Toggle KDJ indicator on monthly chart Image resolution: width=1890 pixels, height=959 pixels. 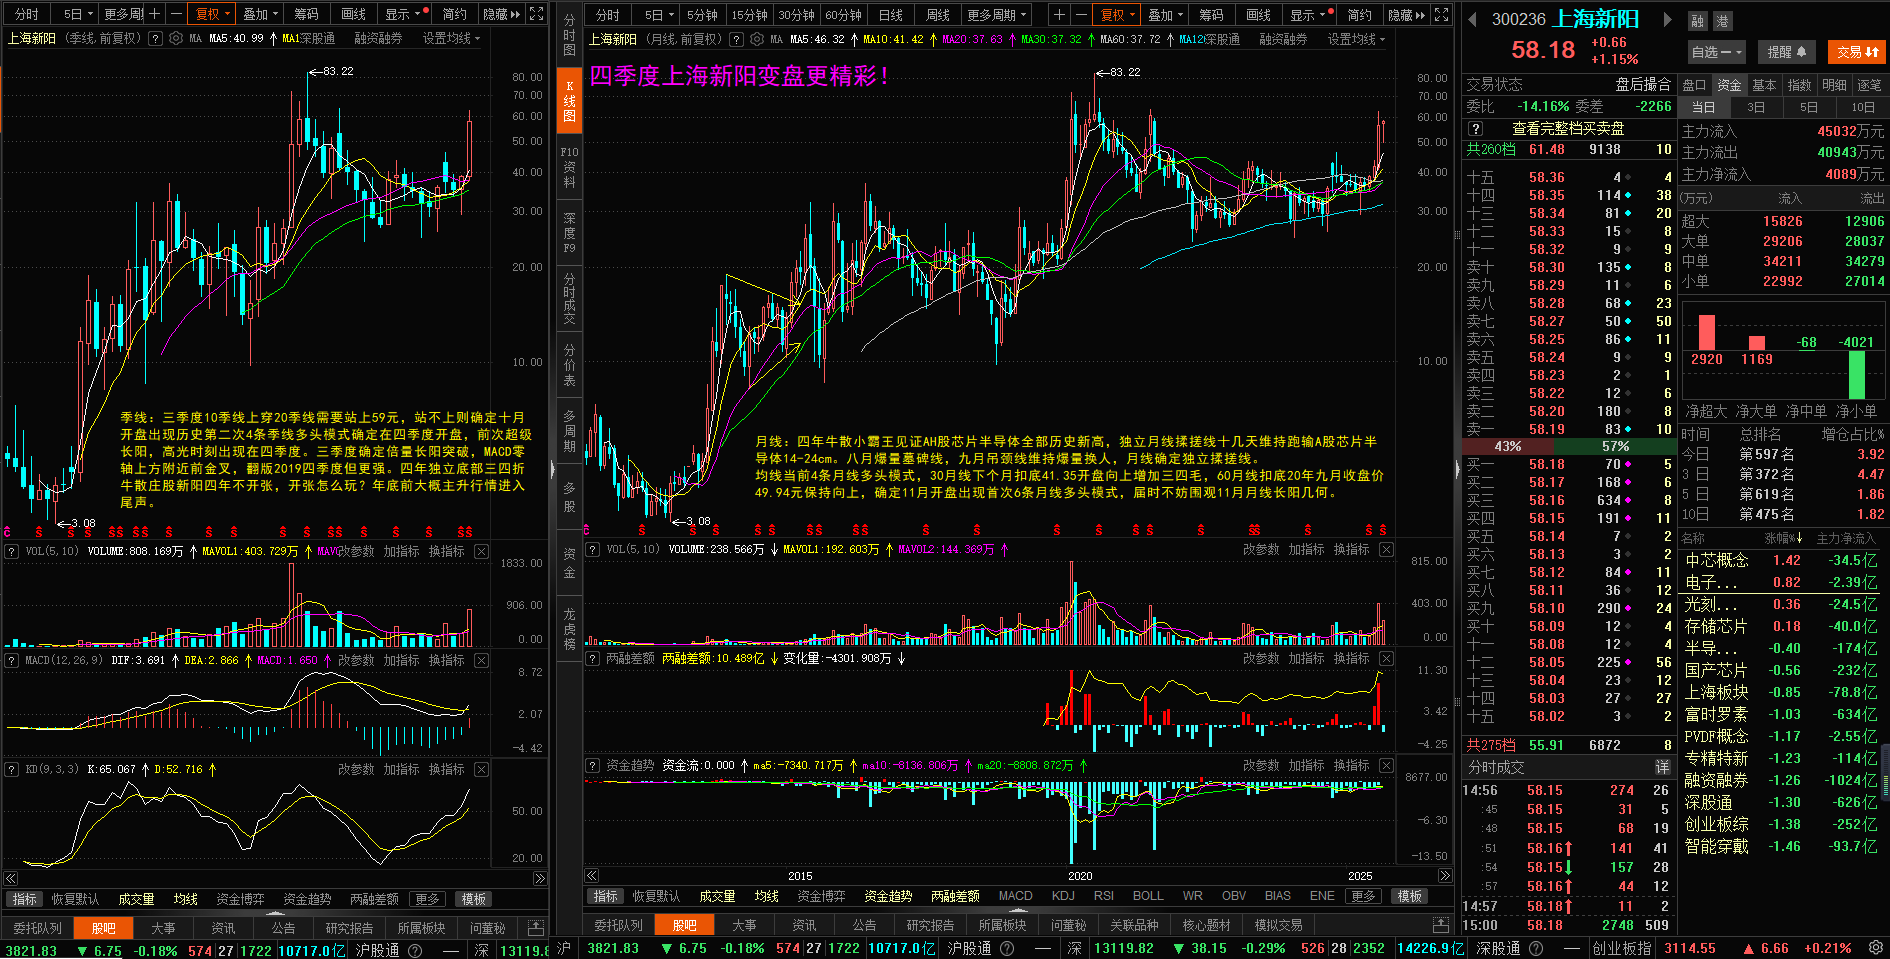(1063, 896)
